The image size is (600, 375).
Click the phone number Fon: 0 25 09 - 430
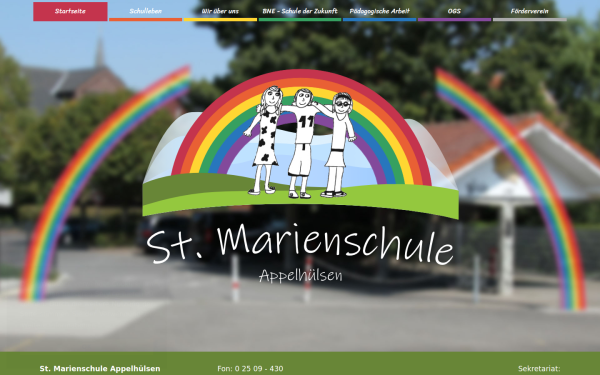[x=250, y=369]
